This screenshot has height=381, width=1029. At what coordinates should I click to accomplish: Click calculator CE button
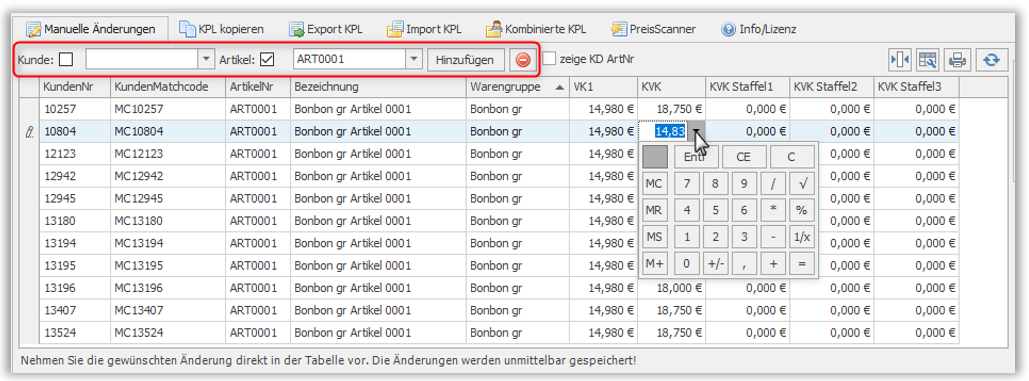click(743, 157)
